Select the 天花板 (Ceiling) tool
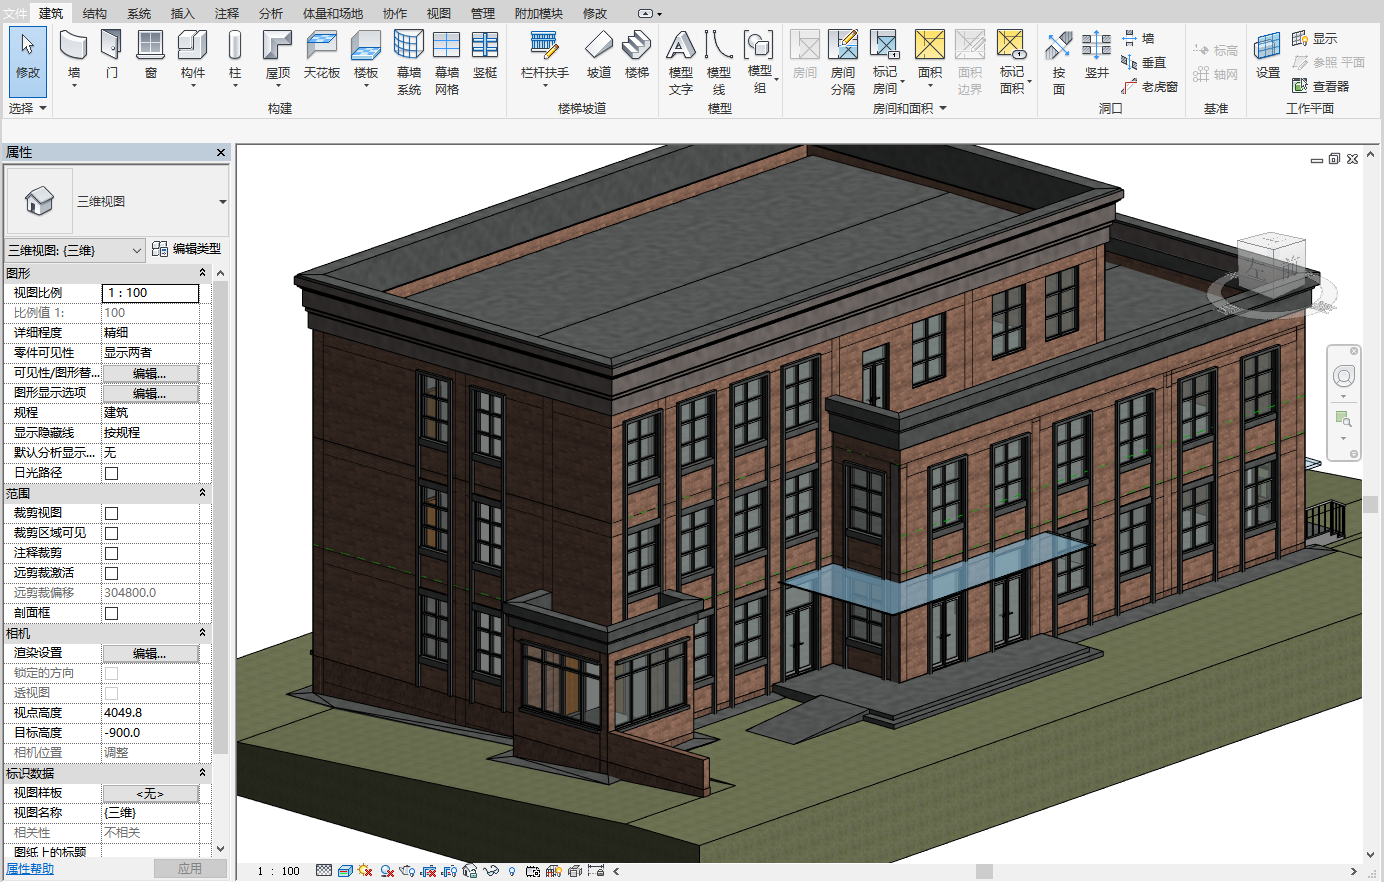Screen dimensions: 1384x882 tap(322, 56)
